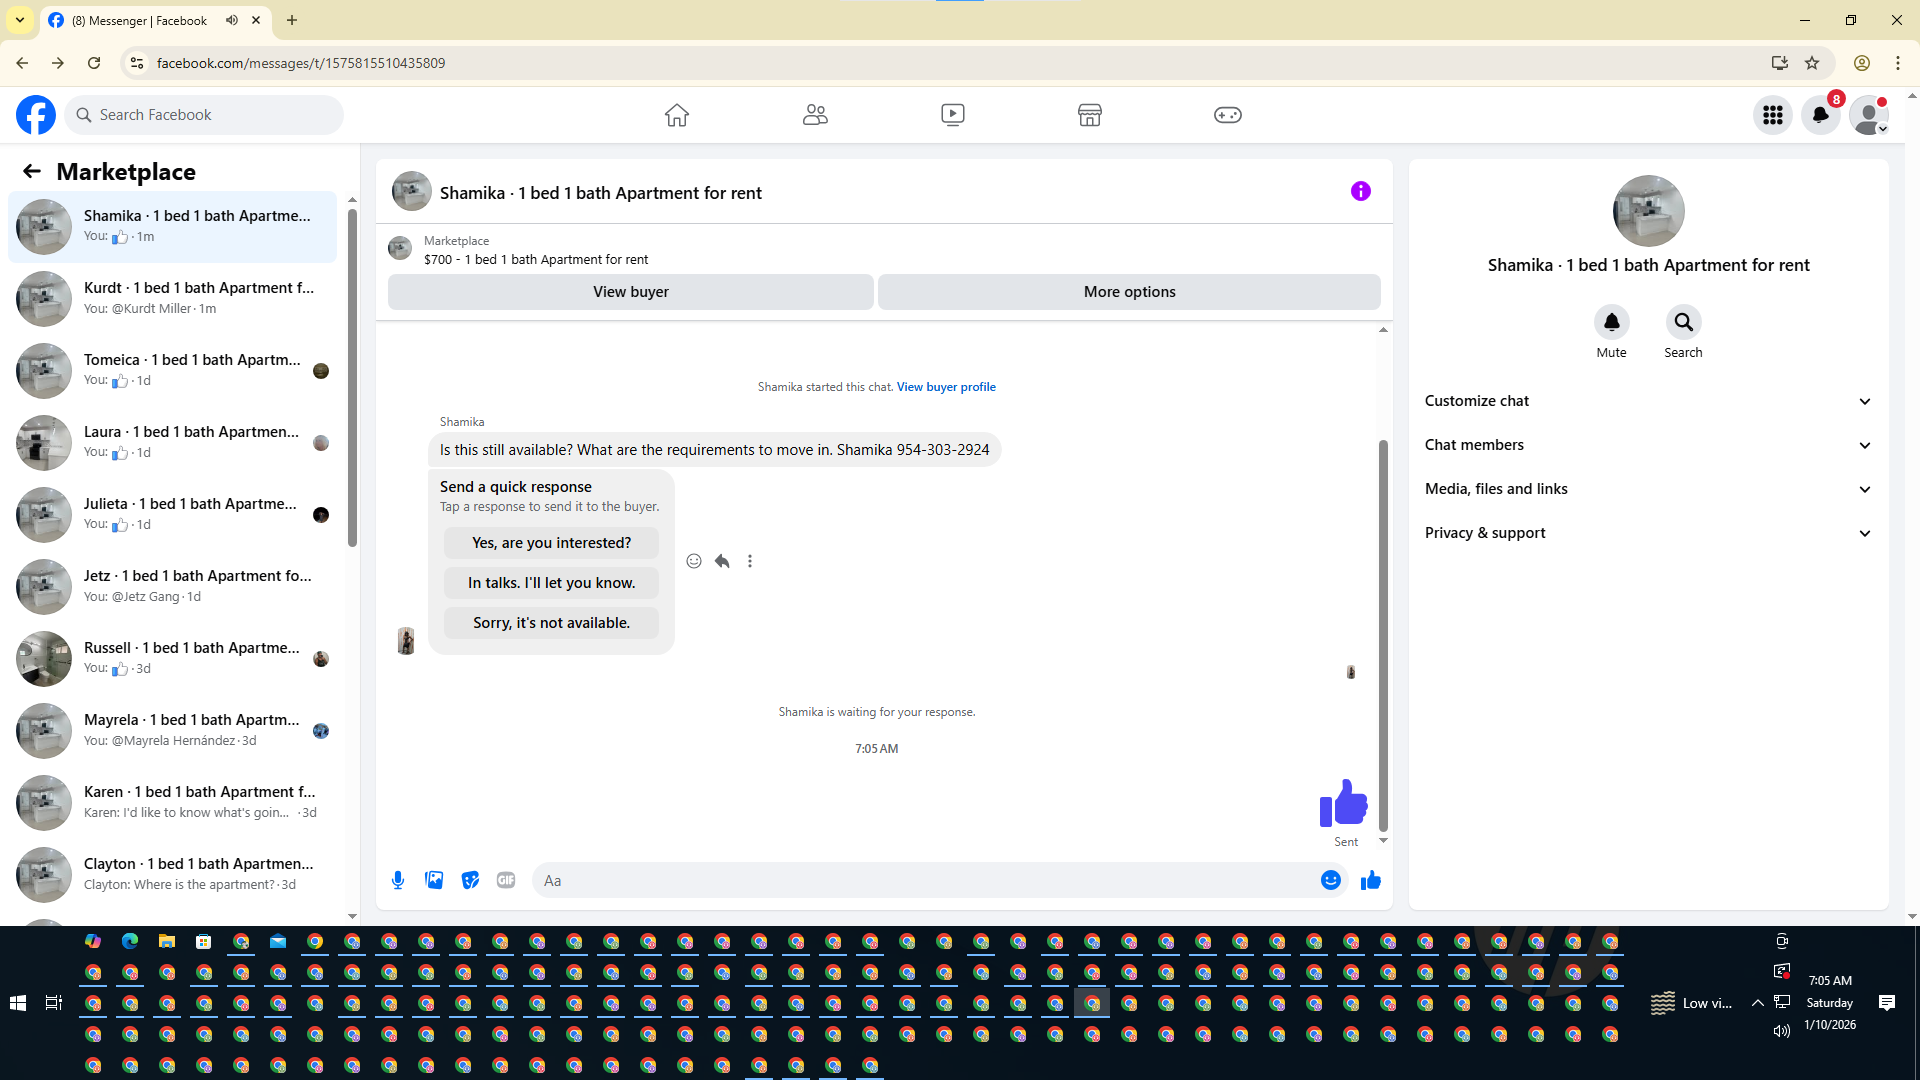Screen dimensions: 1920x1080
Task: Mute the browser tab audio
Action: pyautogui.click(x=232, y=20)
